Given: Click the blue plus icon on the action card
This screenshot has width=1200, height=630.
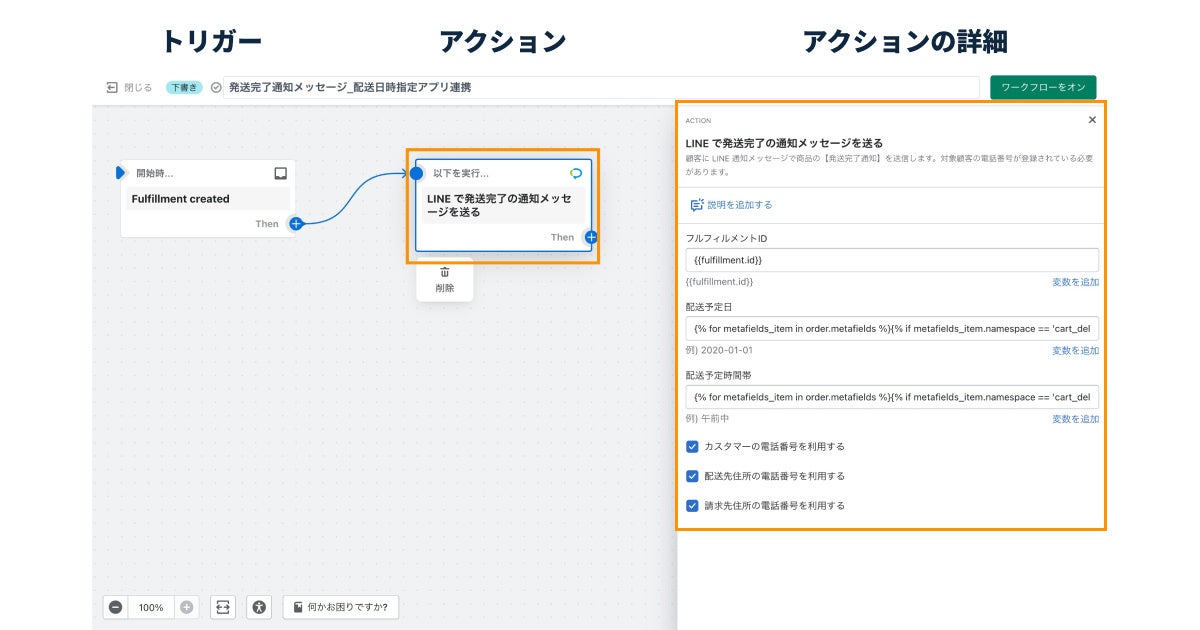Looking at the screenshot, I should pos(590,237).
